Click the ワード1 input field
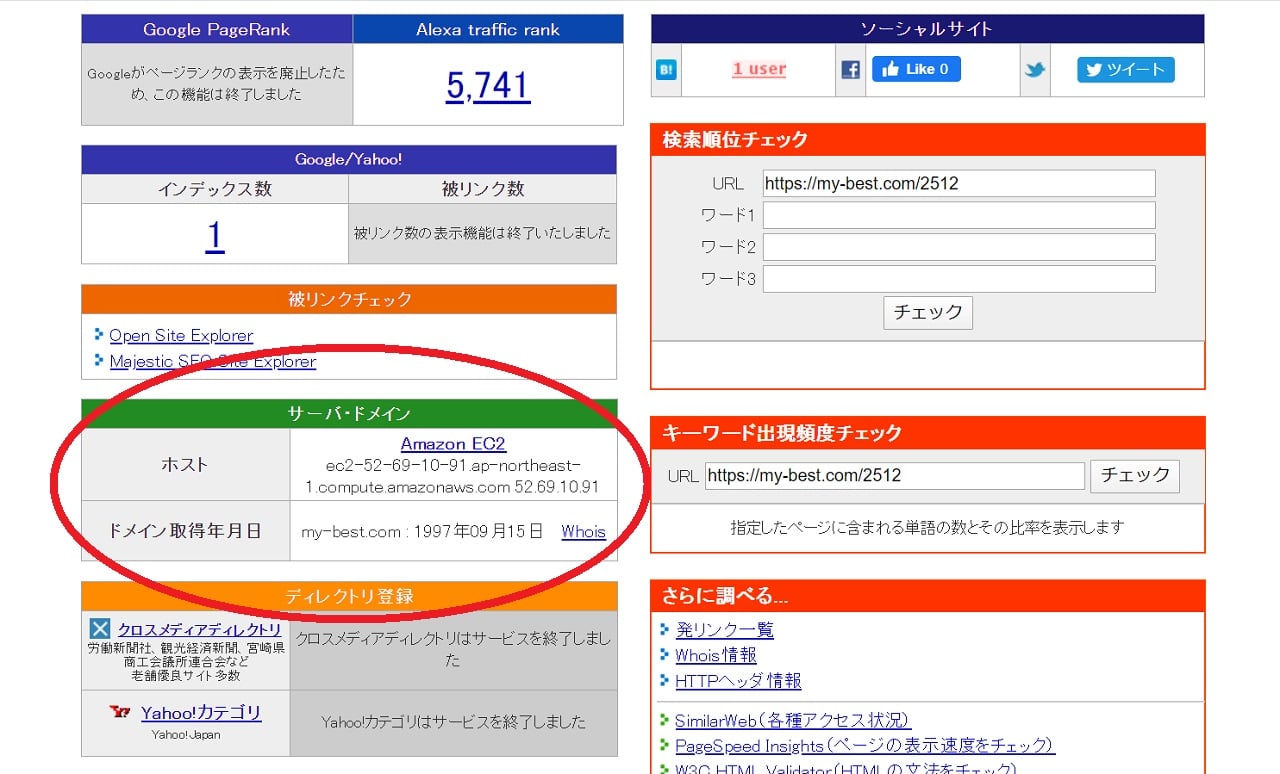 point(958,215)
